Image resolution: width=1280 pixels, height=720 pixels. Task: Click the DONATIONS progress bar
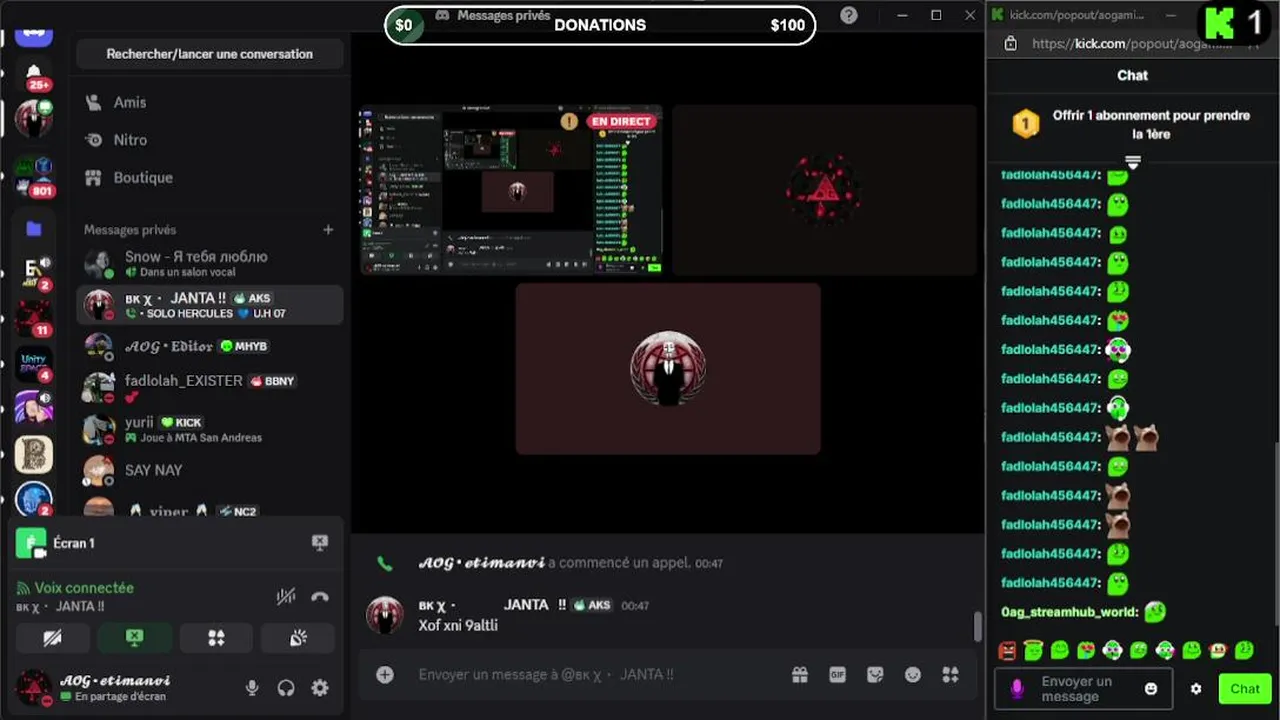click(600, 25)
